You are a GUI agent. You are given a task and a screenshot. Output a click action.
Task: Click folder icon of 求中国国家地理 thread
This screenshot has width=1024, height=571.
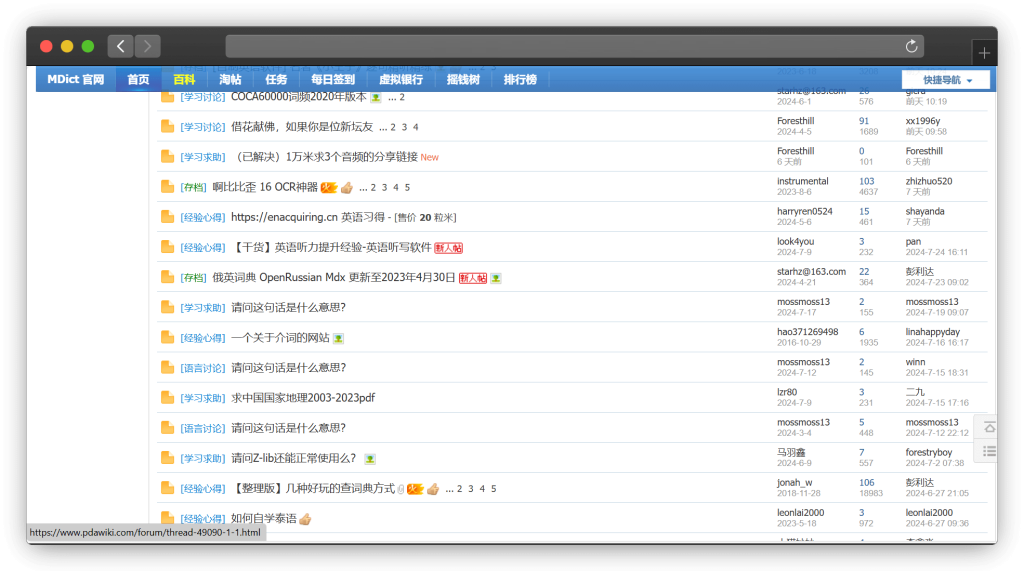coord(167,397)
